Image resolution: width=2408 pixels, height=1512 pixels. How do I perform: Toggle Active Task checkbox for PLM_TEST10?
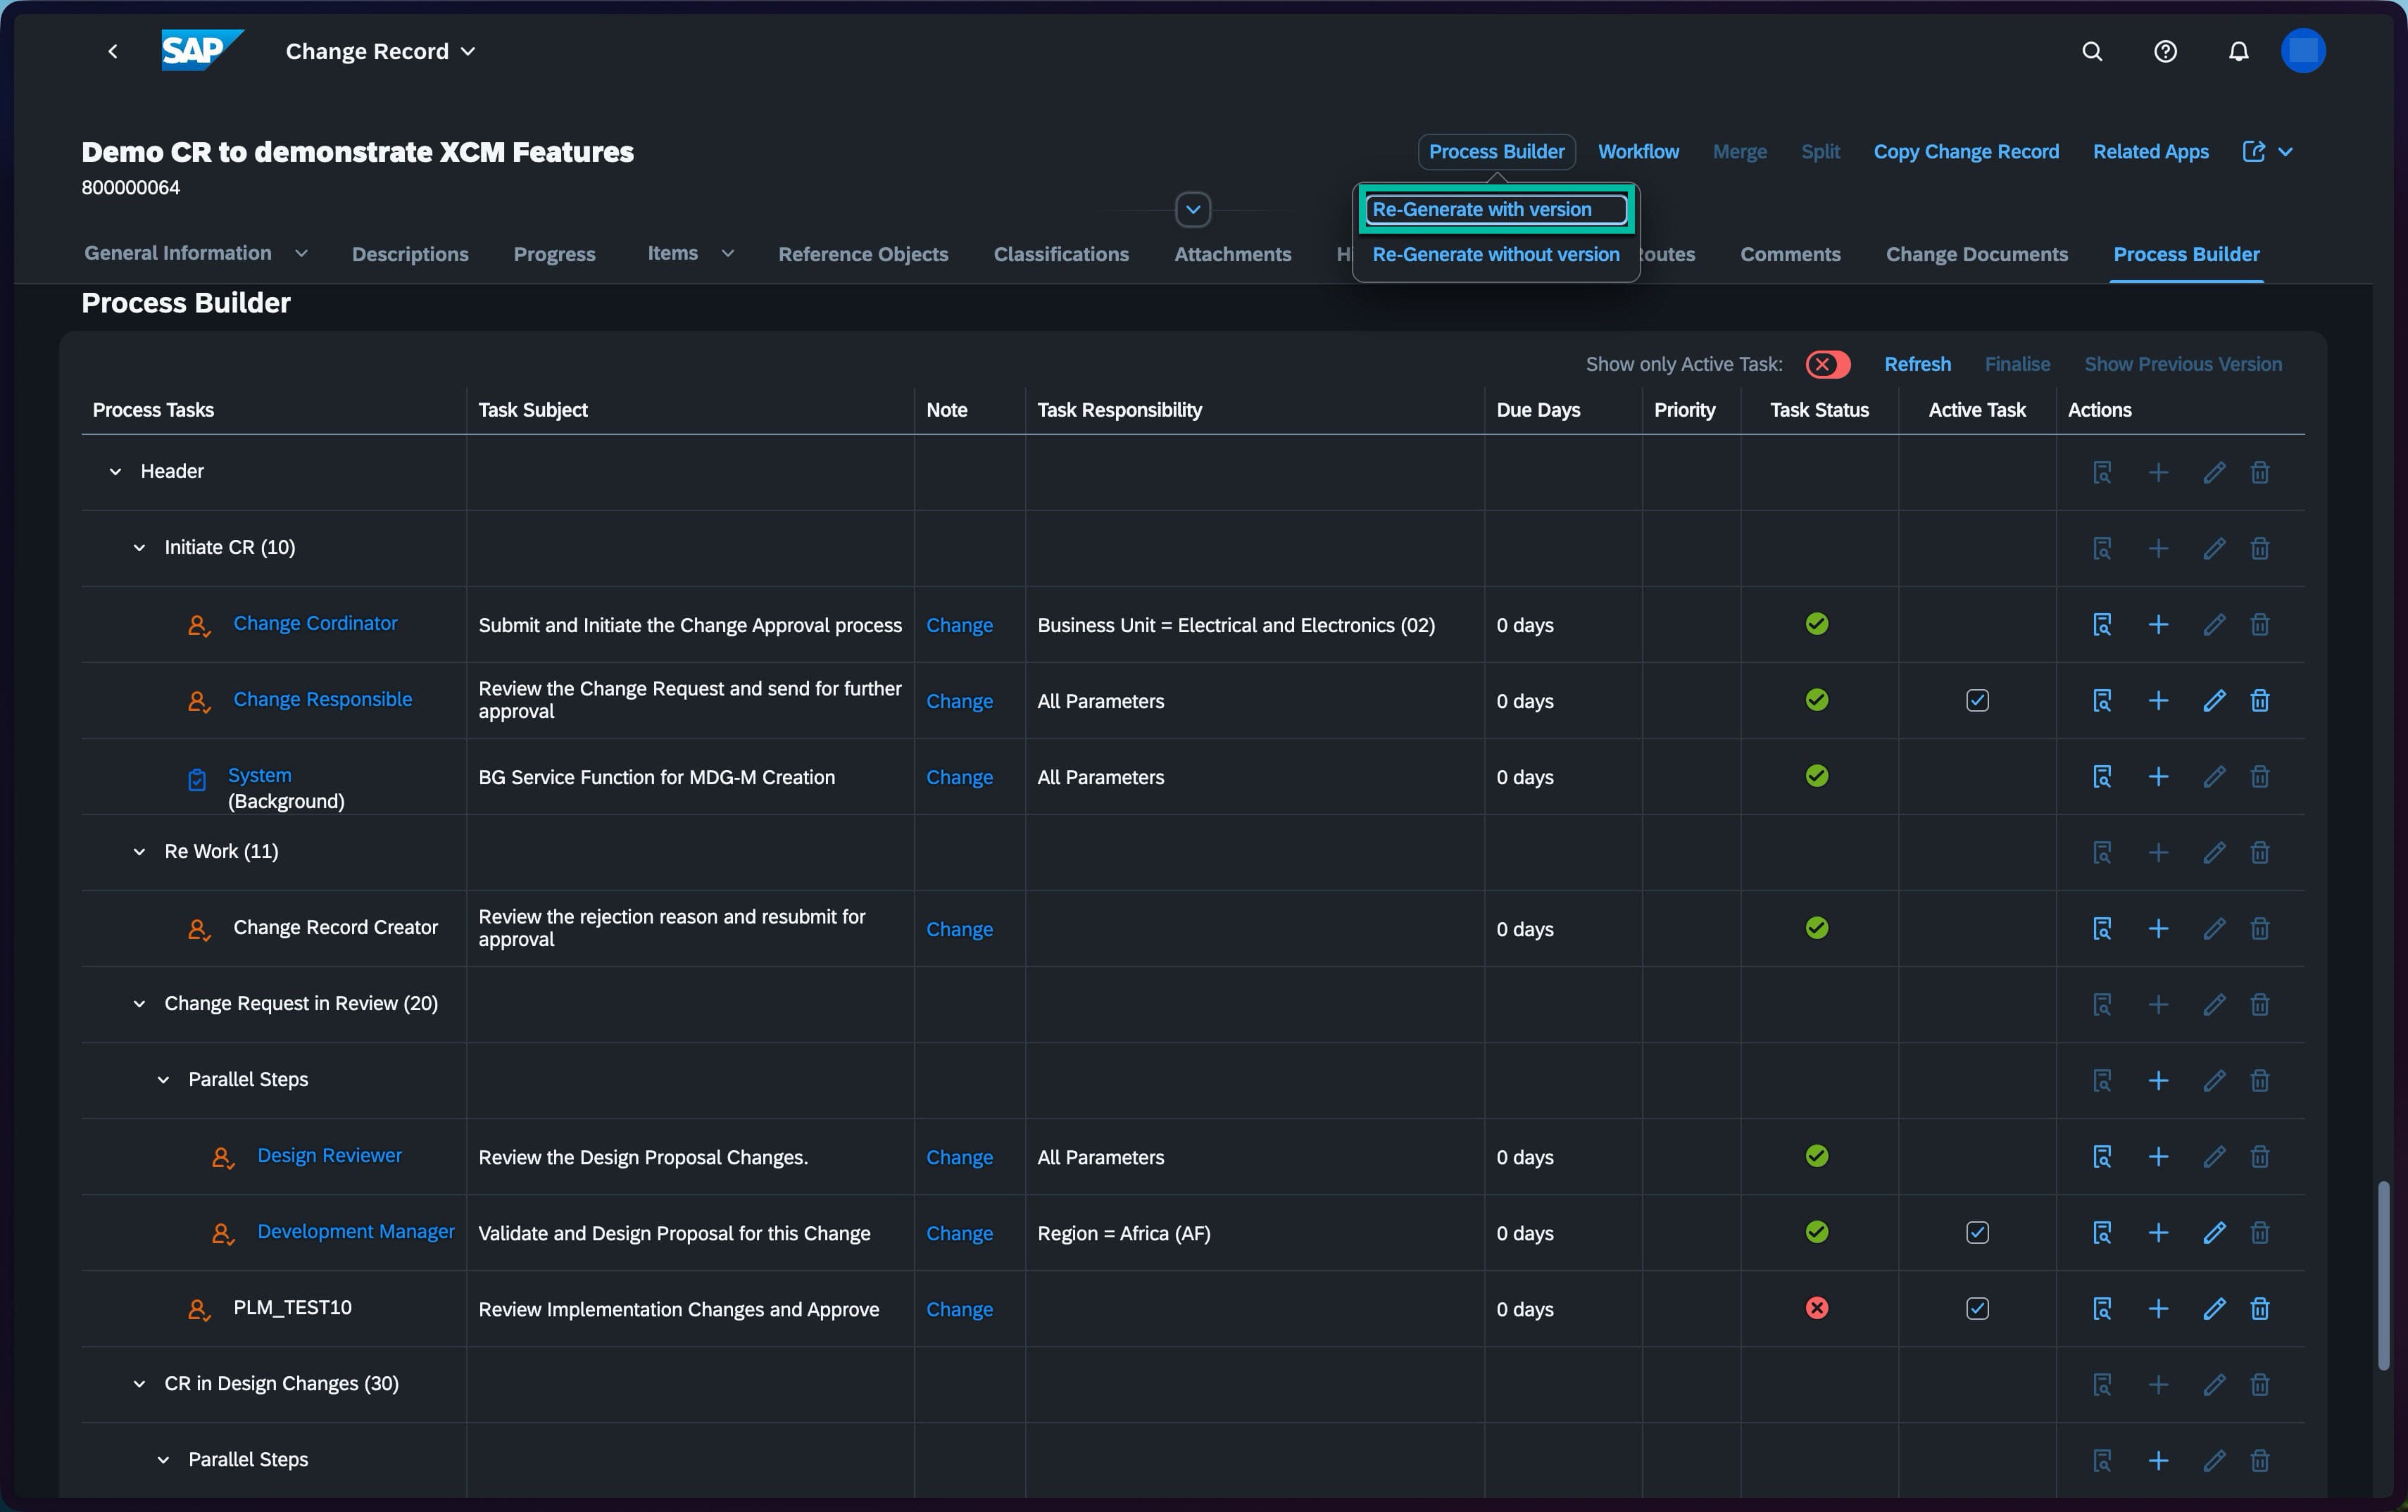click(1977, 1308)
